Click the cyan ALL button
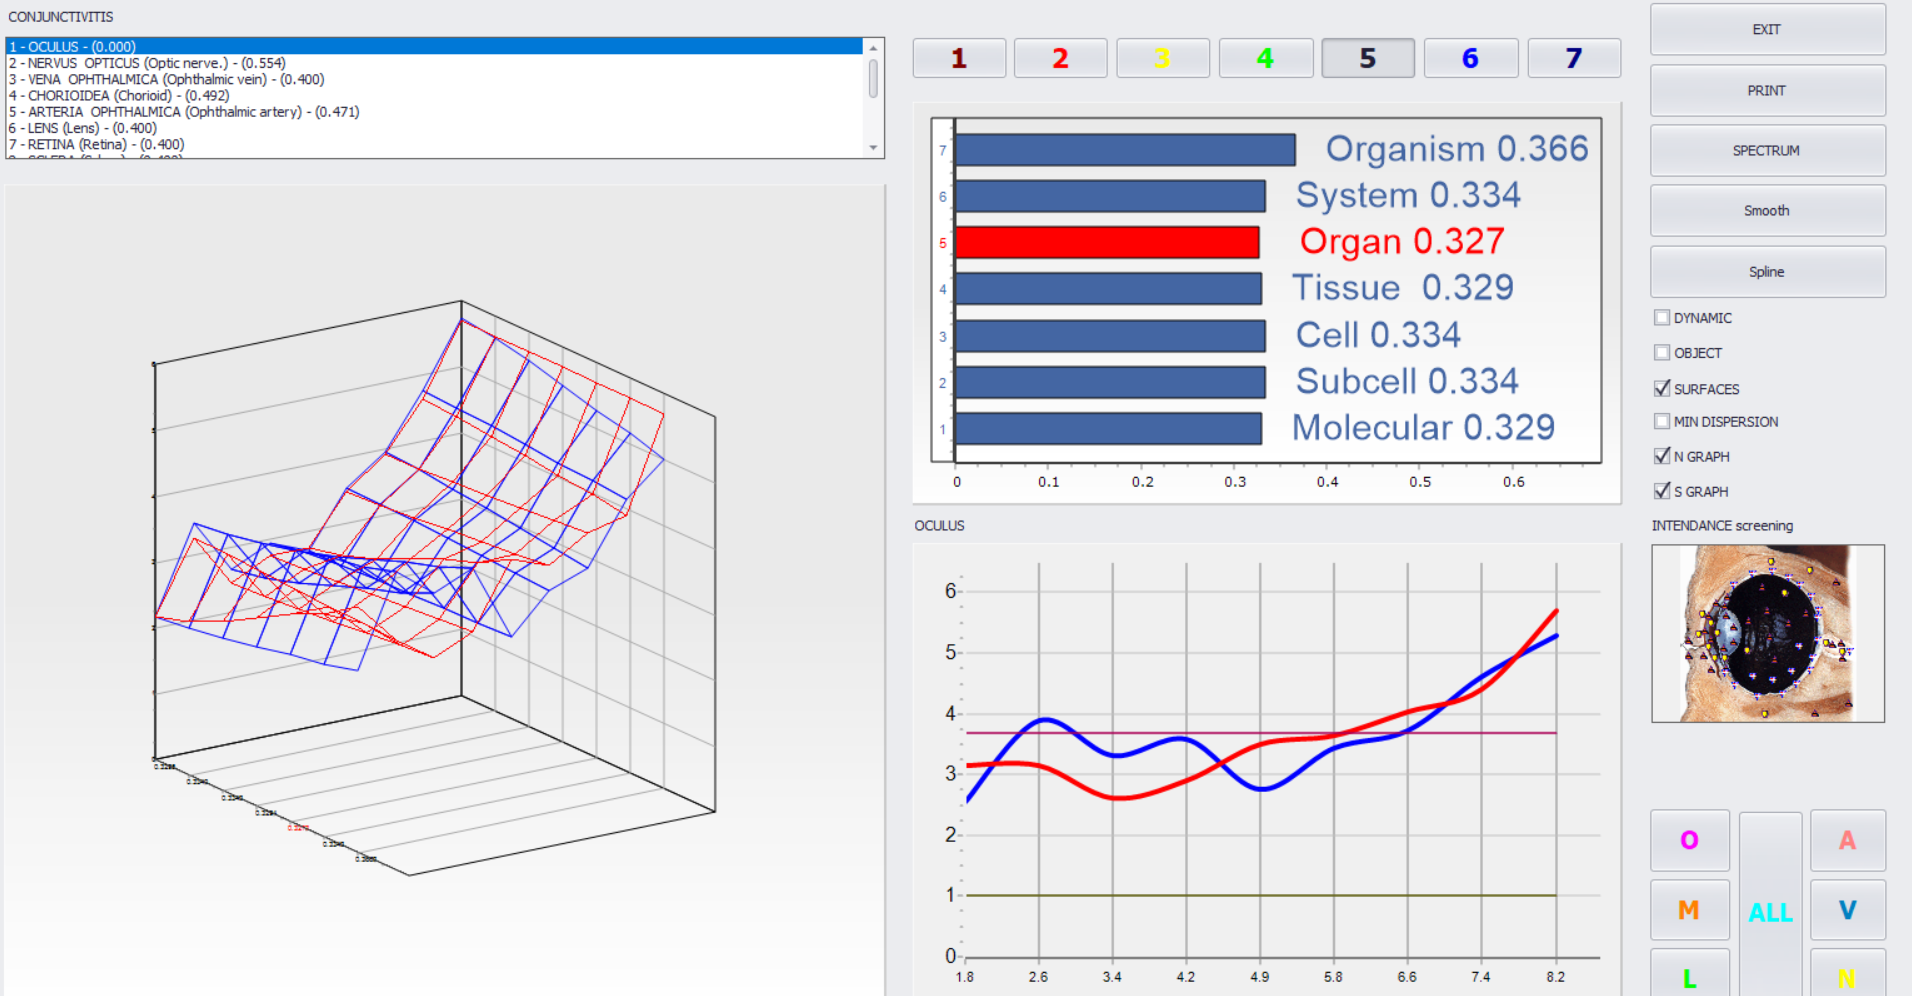Viewport: 1912px width, 996px height. coord(1770,912)
